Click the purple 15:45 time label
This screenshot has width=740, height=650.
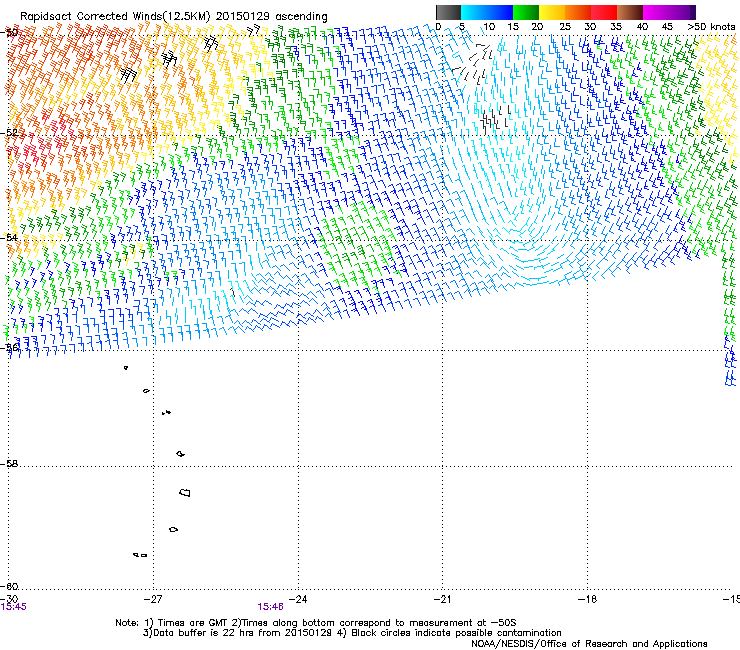click(14, 607)
